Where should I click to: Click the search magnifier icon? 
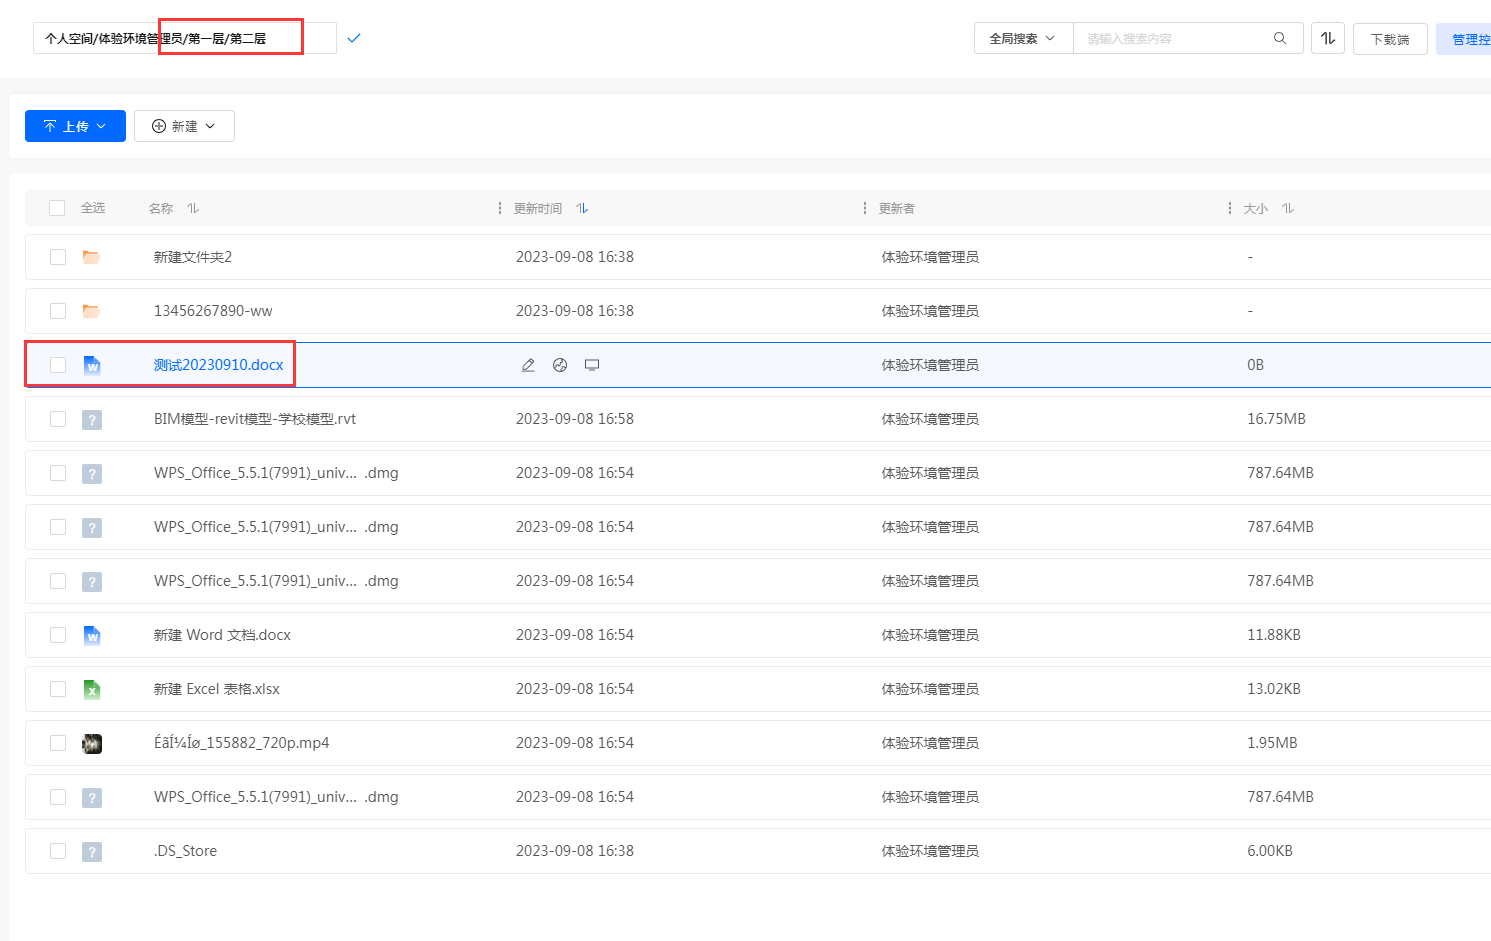pyautogui.click(x=1280, y=39)
